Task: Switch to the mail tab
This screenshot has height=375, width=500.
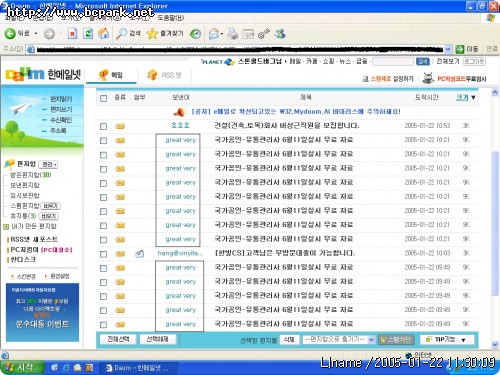Action: (111, 75)
